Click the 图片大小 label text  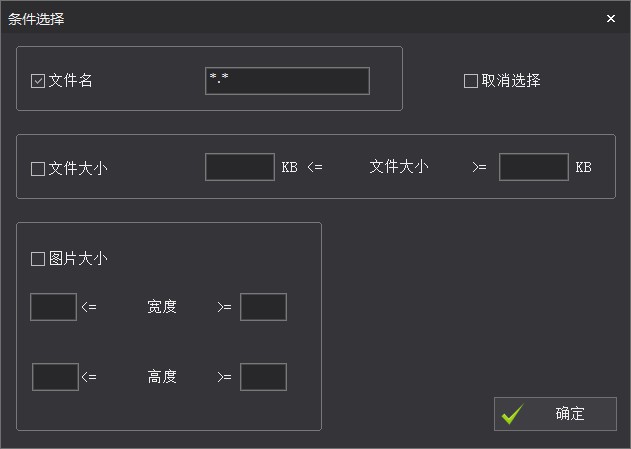tap(78, 259)
